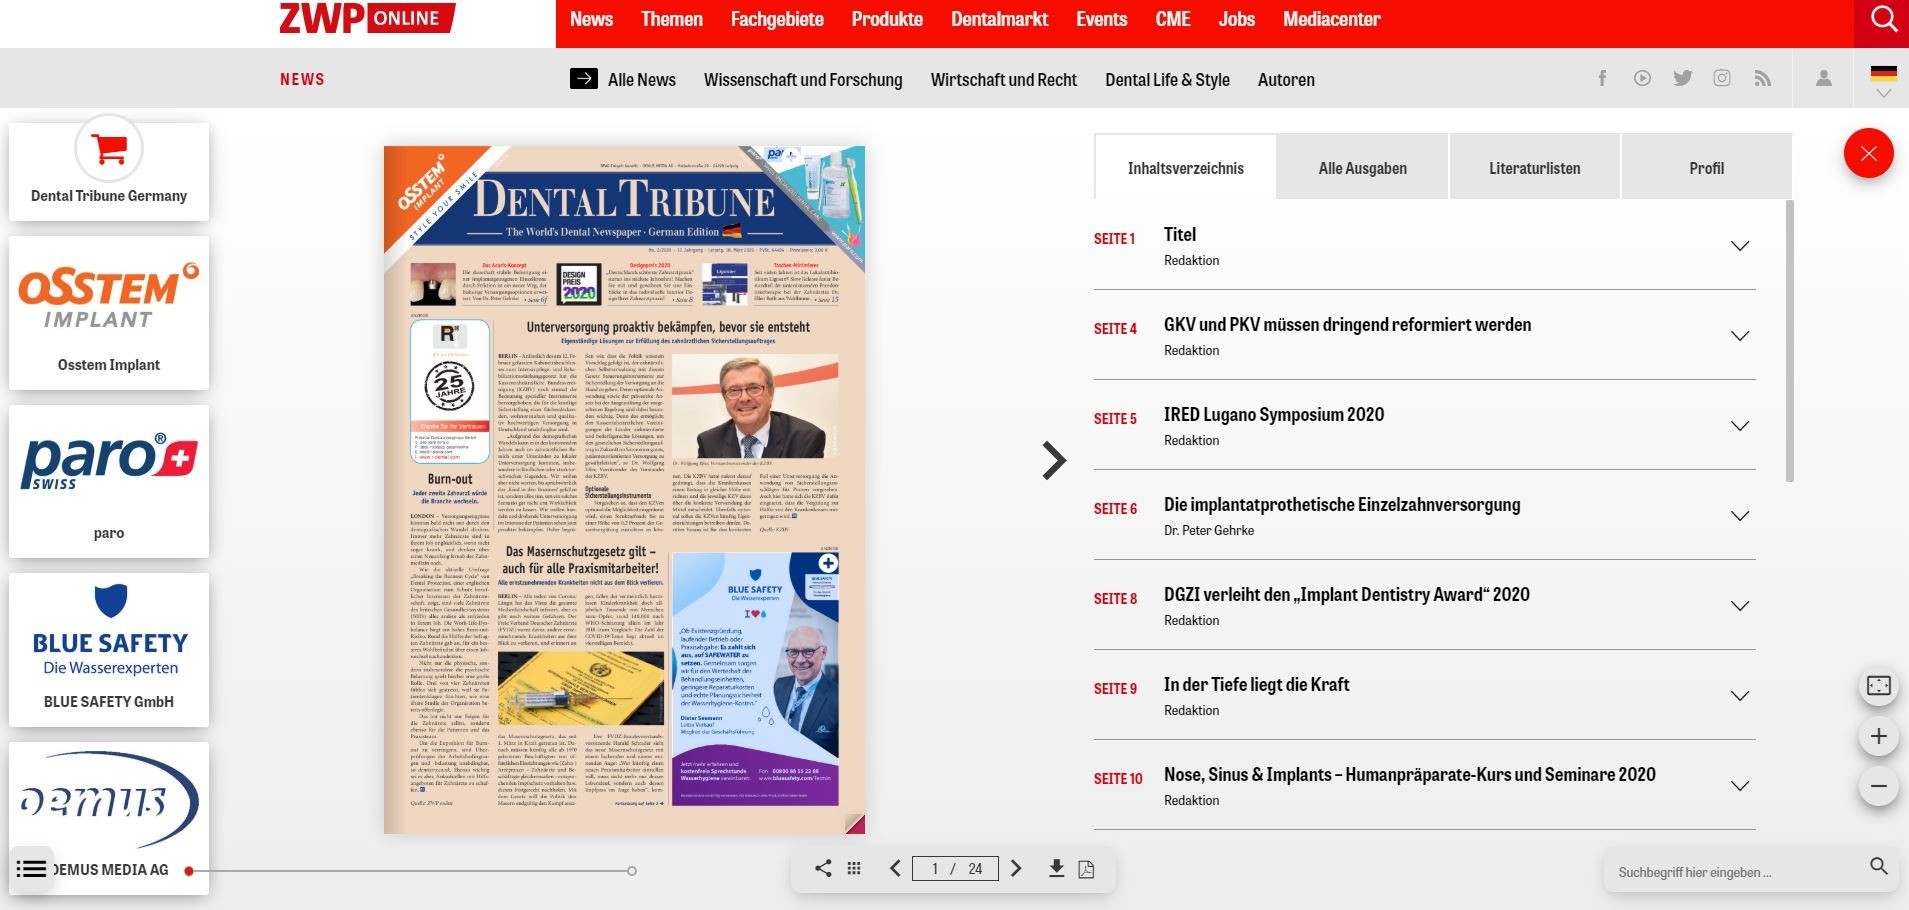Open the RSS feed icon
Screen dimensions: 1909x910
(1763, 78)
